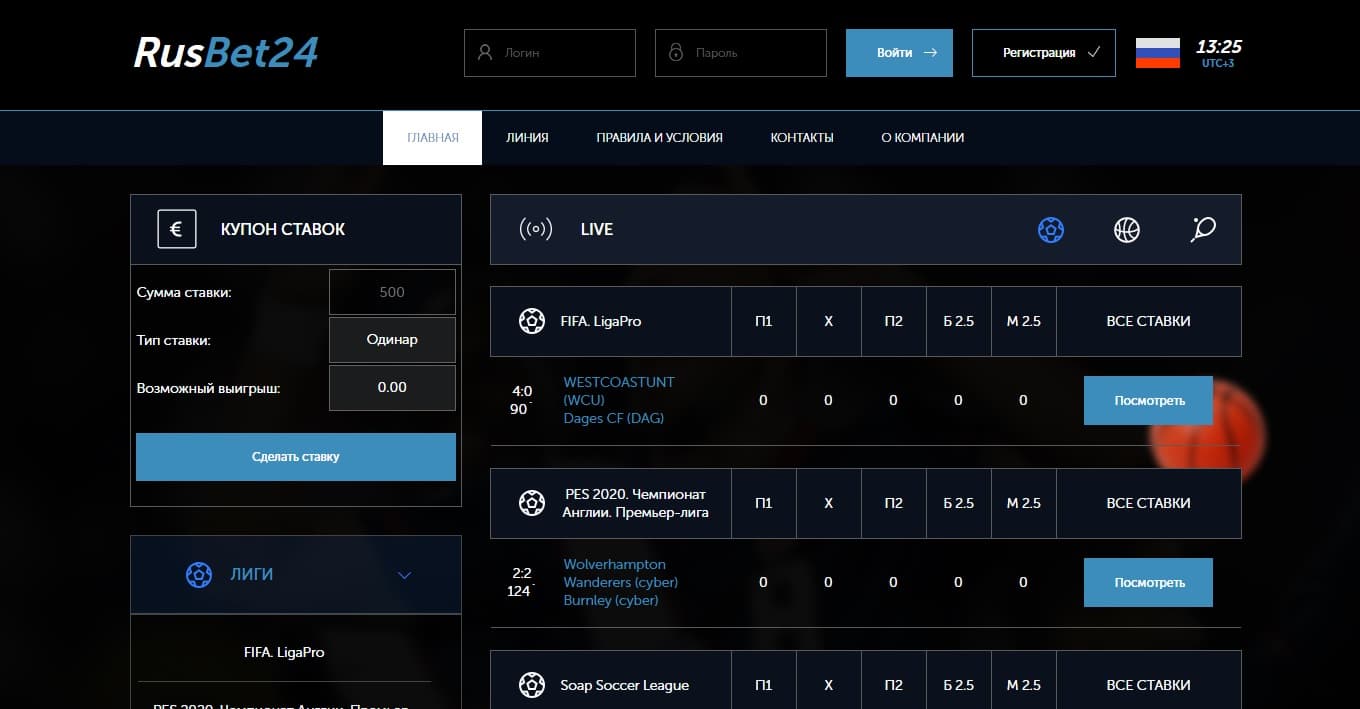Click the Логин input field
Image resolution: width=1360 pixels, height=709 pixels.
tap(550, 53)
